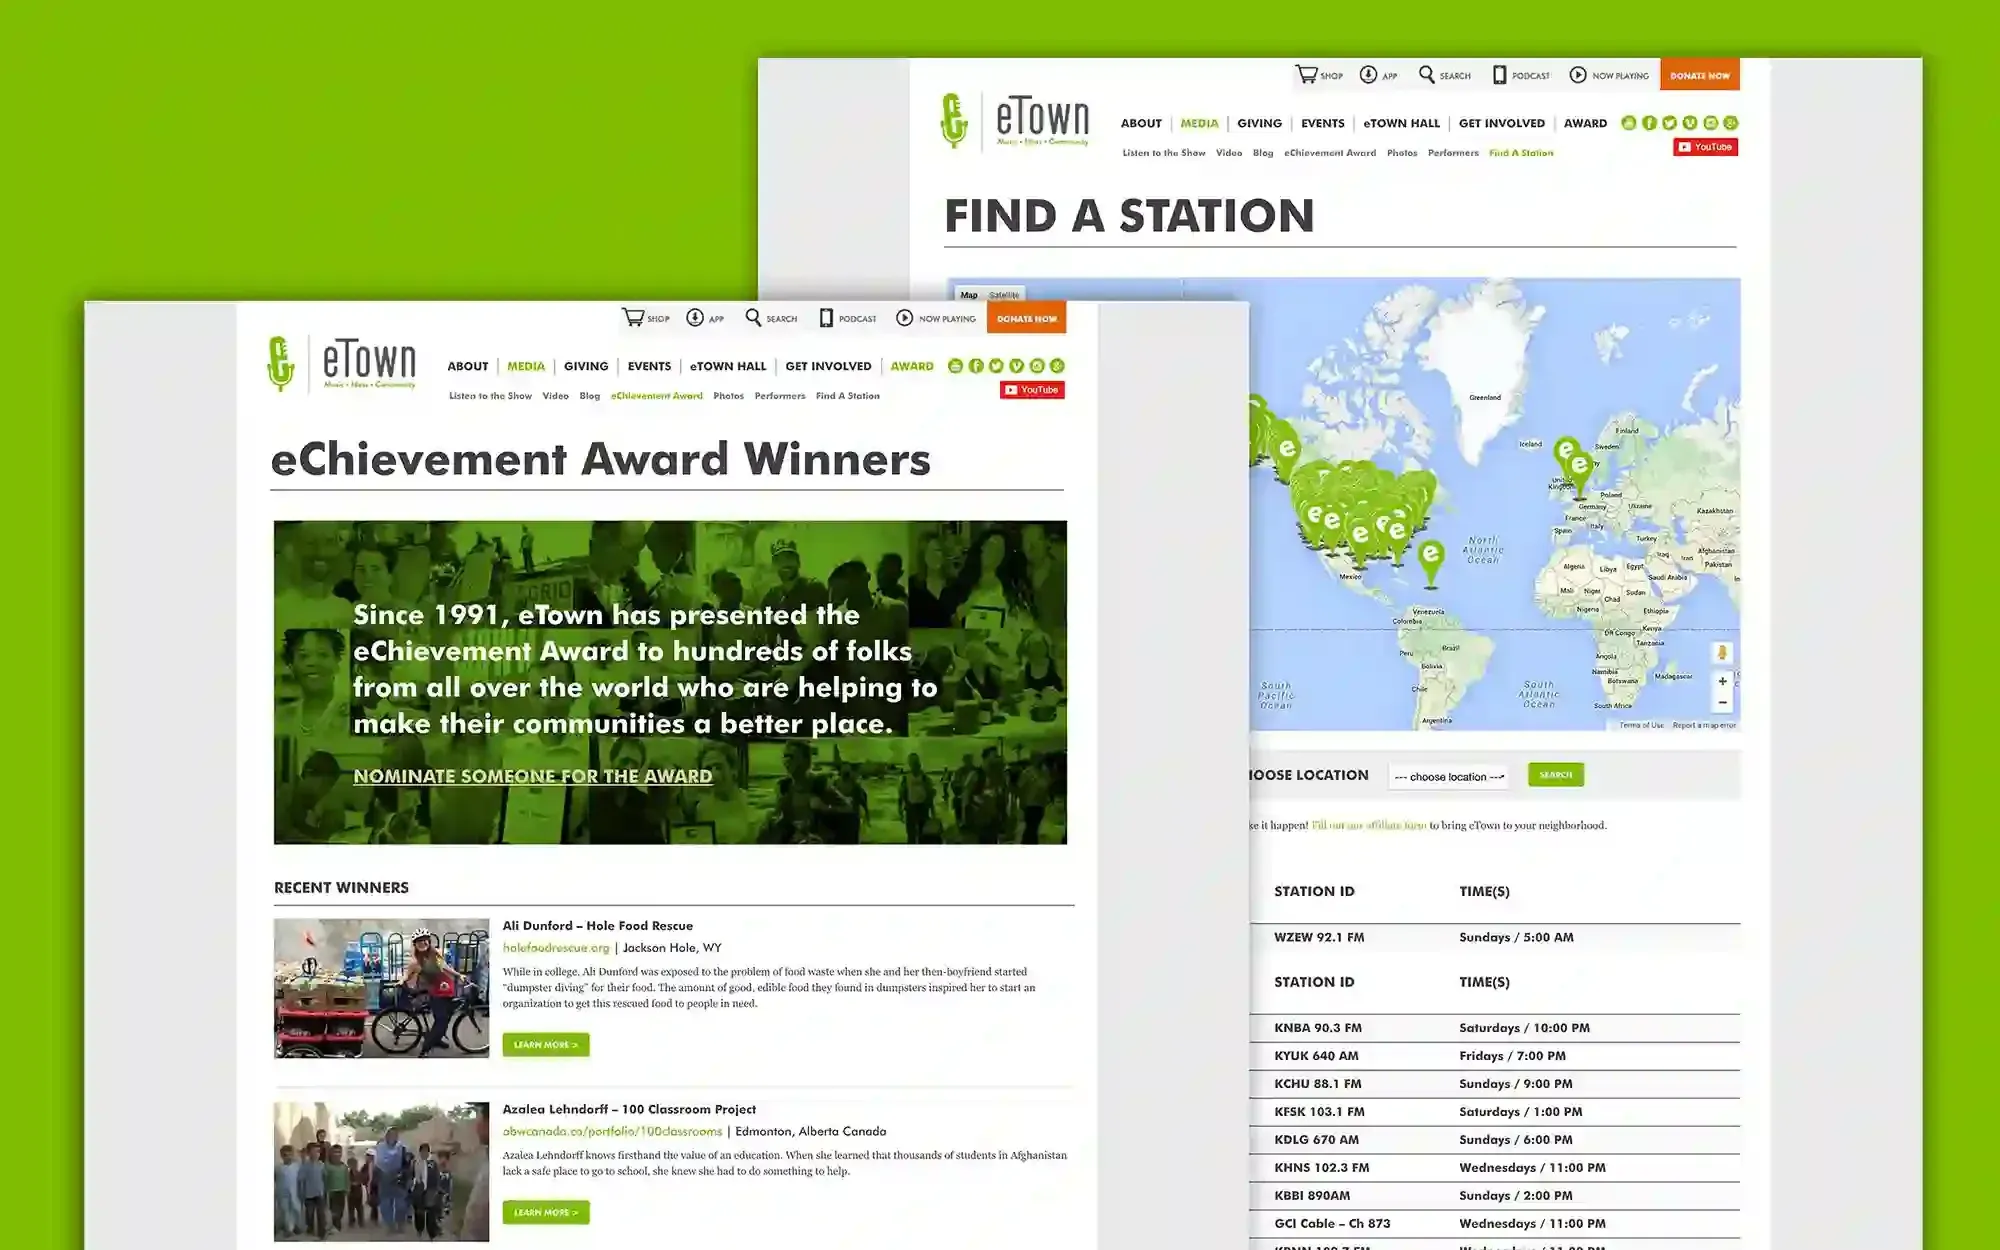
Task: Click App download icon on Find A Station page
Action: pyautogui.click(x=1368, y=75)
